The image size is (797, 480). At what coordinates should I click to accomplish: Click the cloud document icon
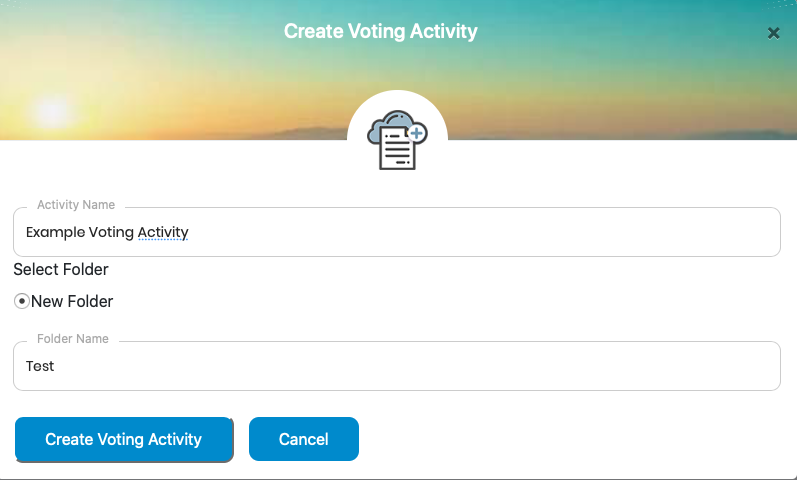(397, 140)
